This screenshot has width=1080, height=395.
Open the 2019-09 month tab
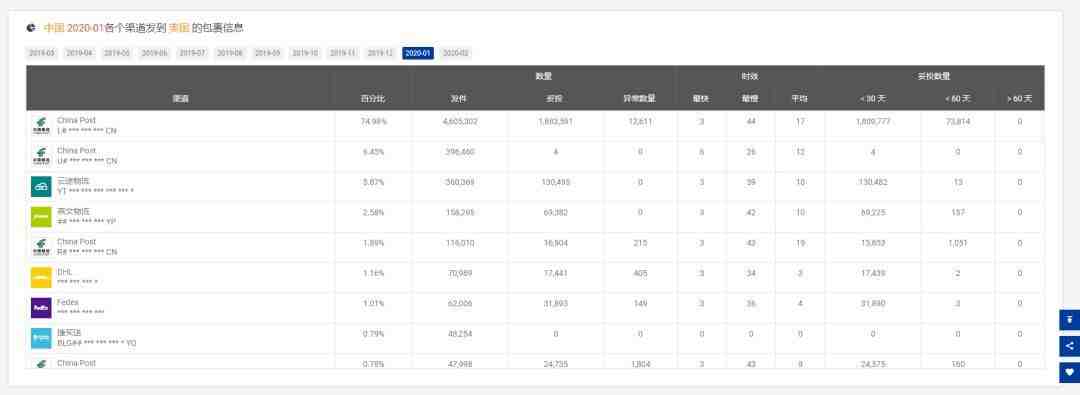click(x=267, y=53)
